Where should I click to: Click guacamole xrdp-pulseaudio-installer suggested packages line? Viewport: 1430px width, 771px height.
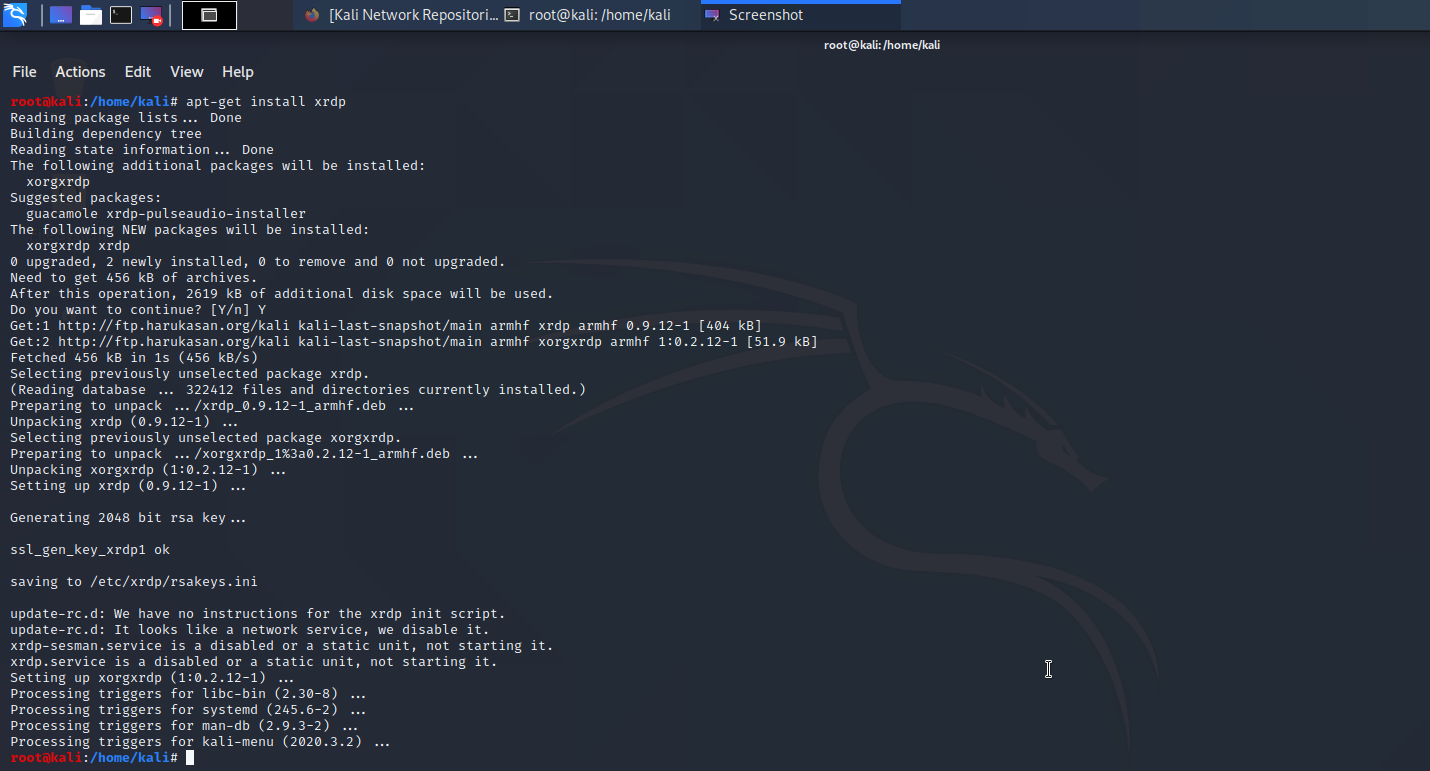click(166, 214)
